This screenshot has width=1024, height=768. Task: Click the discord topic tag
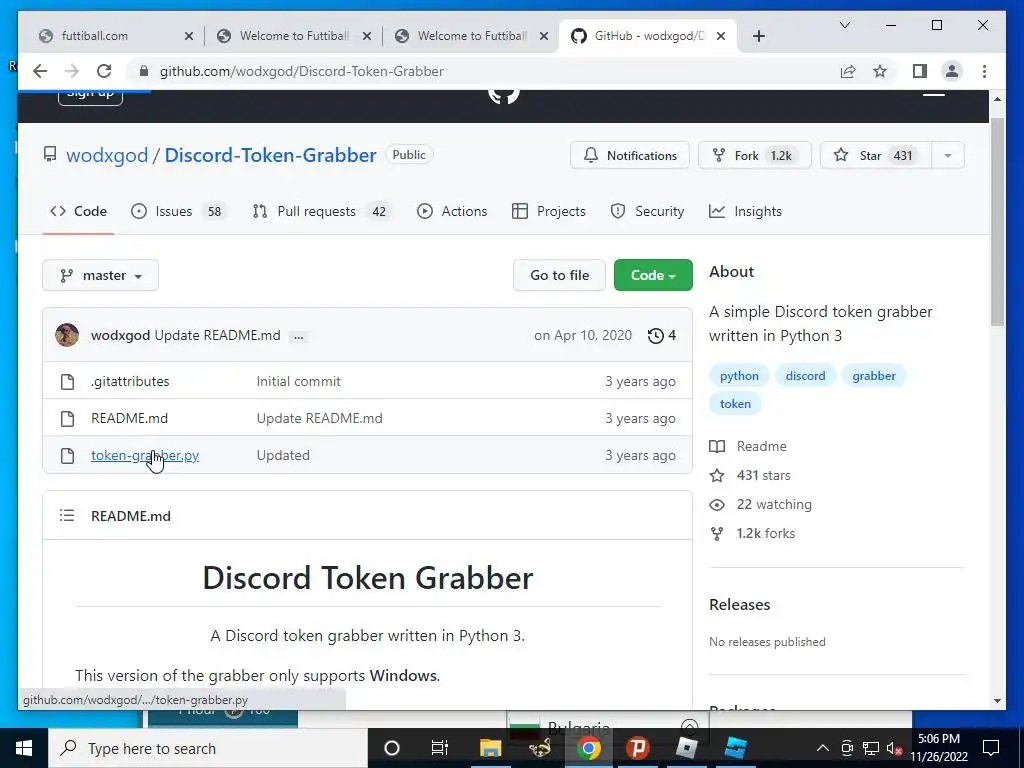[x=805, y=376]
